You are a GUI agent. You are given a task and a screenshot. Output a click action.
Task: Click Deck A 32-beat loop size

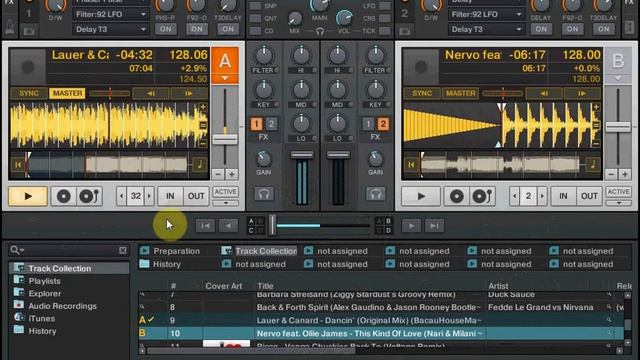pyautogui.click(x=136, y=196)
